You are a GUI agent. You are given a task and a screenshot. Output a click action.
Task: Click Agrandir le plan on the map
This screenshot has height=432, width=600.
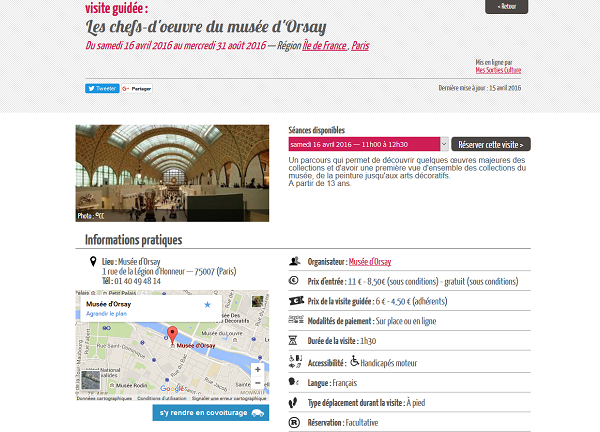coord(106,313)
